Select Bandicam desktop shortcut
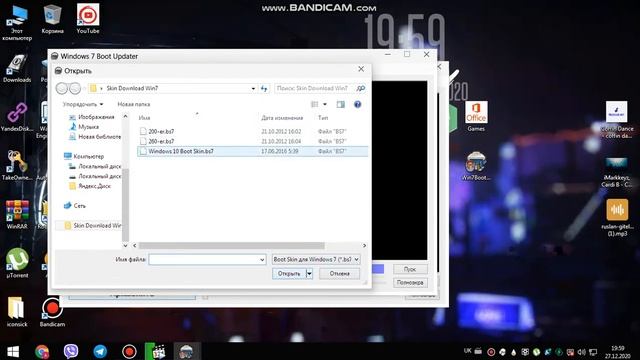This screenshot has width=640, height=360. coord(52,312)
